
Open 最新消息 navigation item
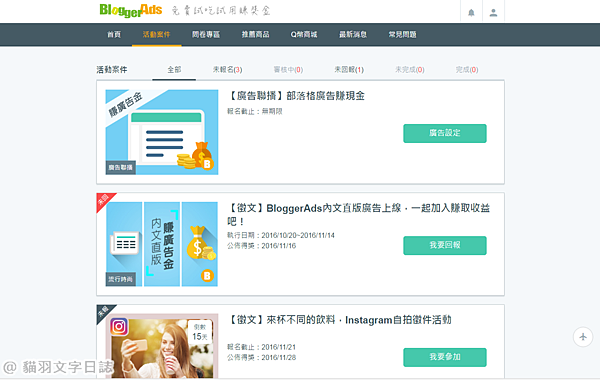point(353,34)
